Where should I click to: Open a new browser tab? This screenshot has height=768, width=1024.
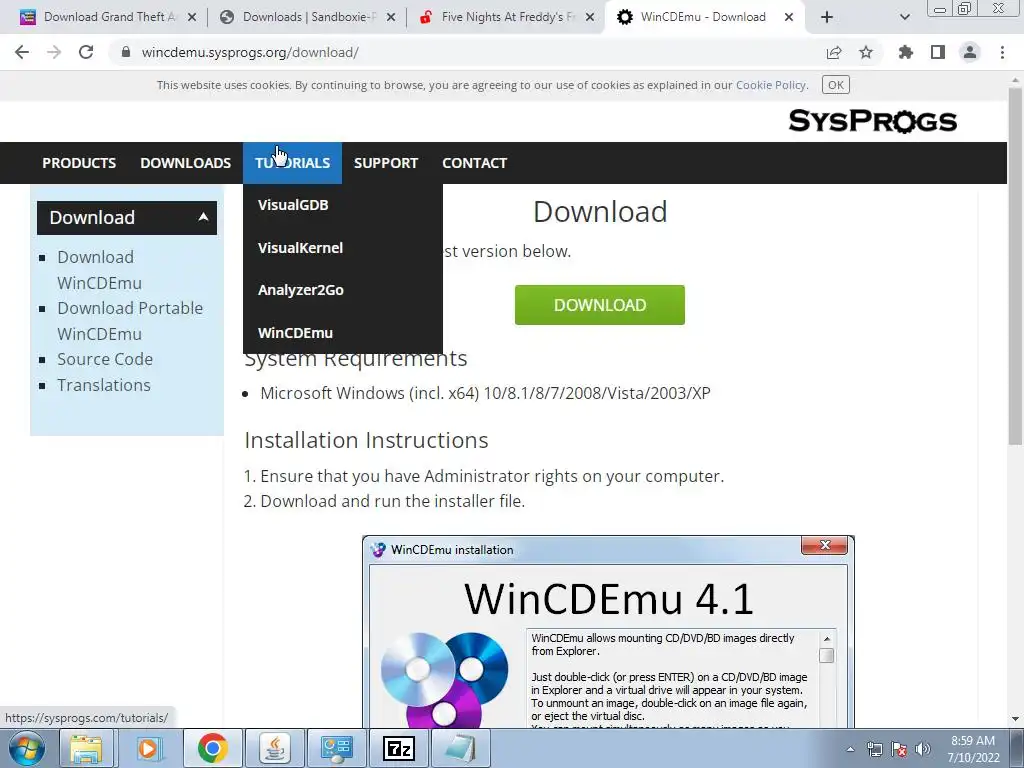pos(827,17)
